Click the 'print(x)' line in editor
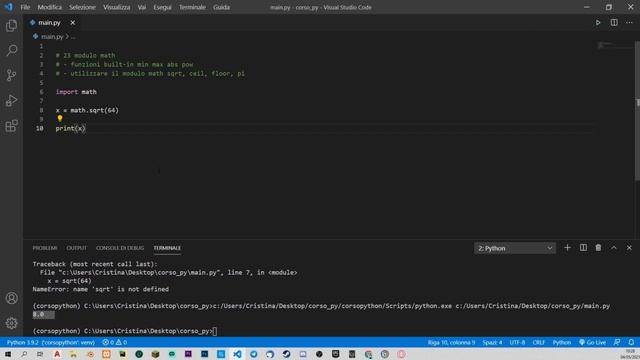The image size is (640, 360). (70, 129)
